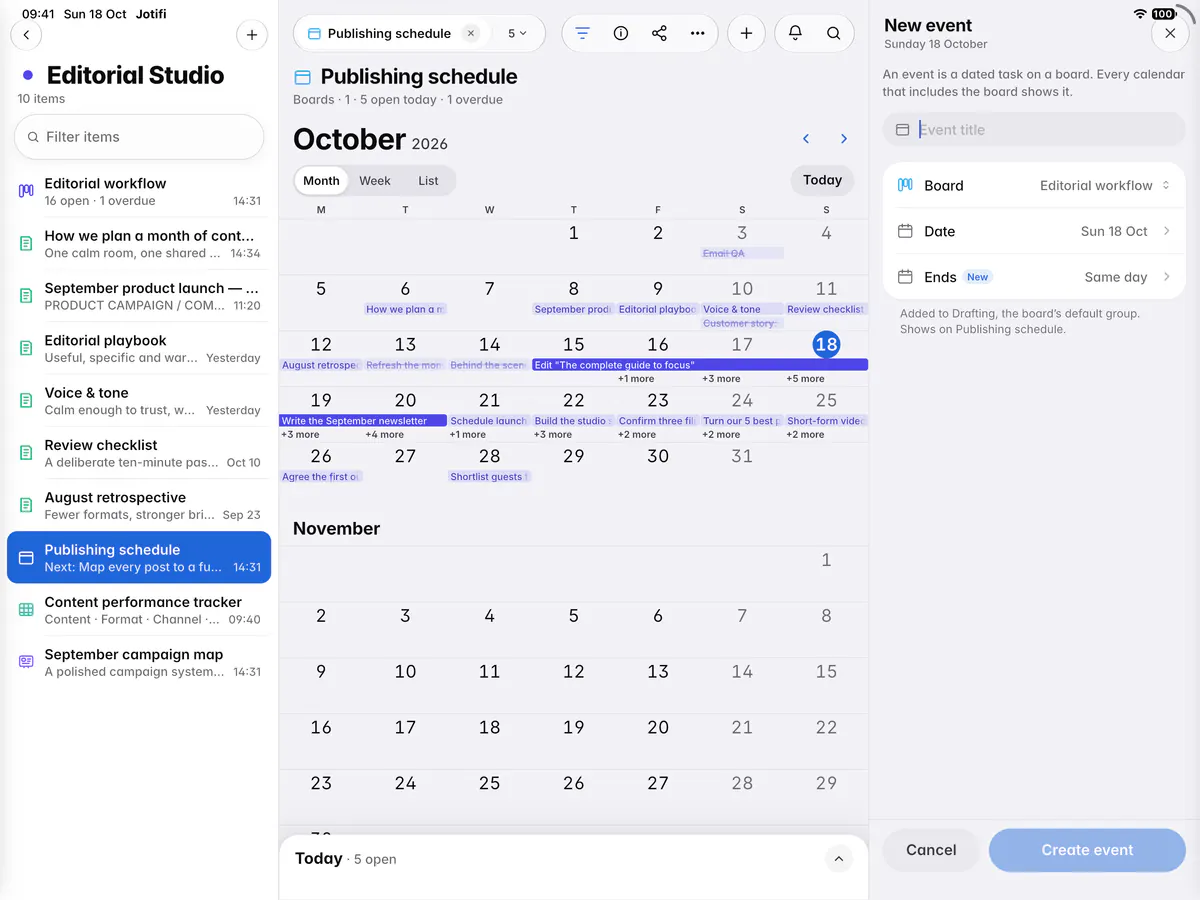
Task: Open Short-form video event on October 25
Action: tap(826, 421)
